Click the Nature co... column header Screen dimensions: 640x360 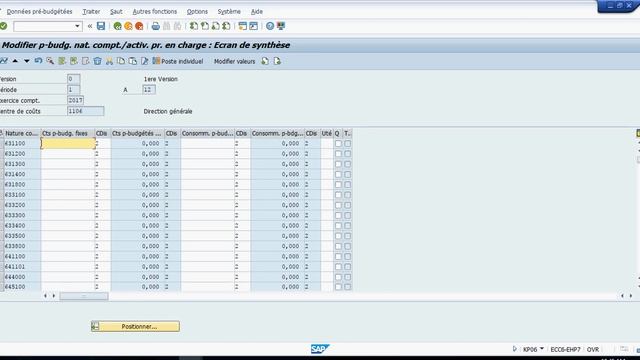[x=21, y=133]
